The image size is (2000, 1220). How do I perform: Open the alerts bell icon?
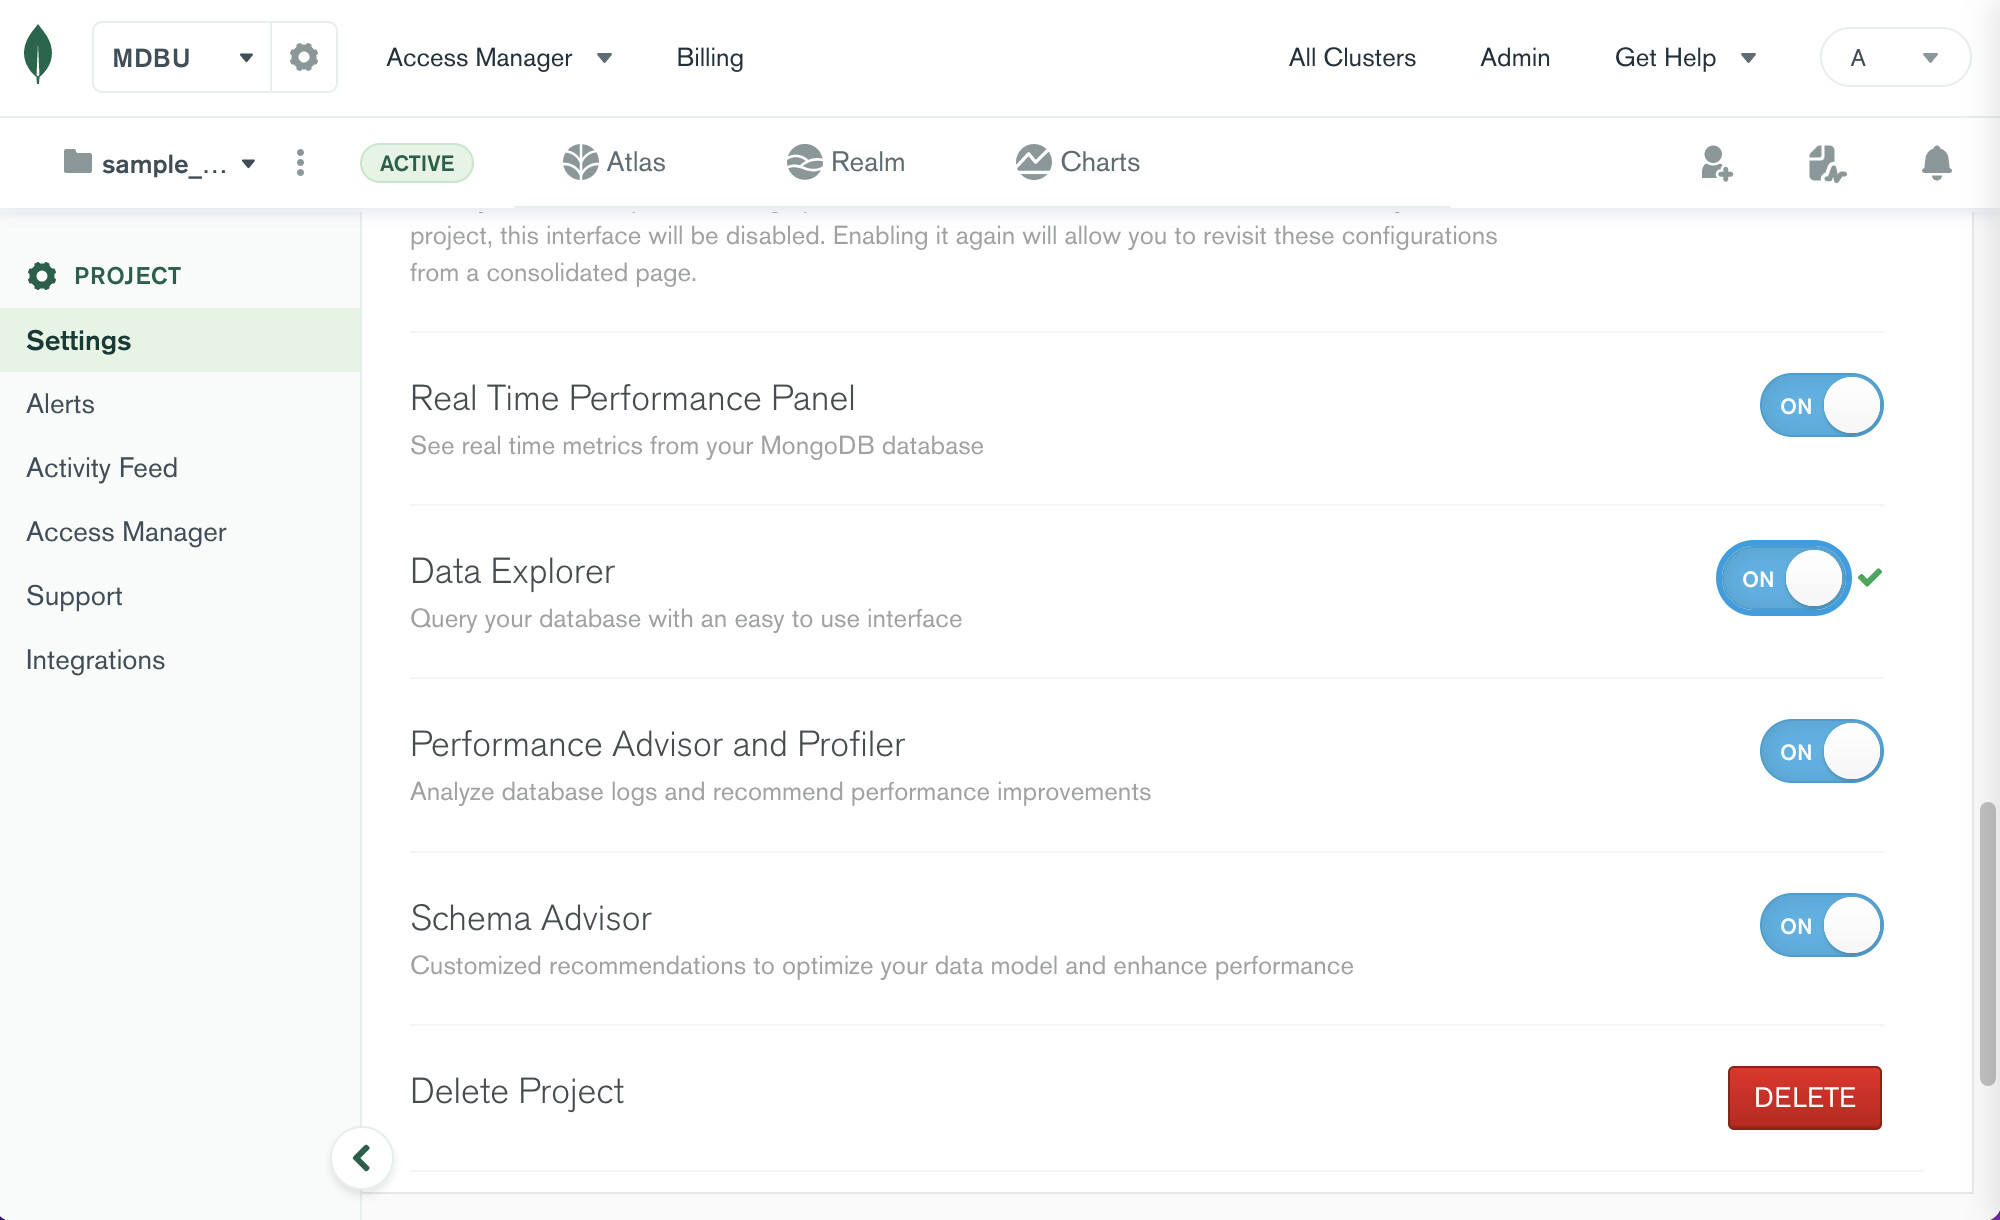[1936, 163]
